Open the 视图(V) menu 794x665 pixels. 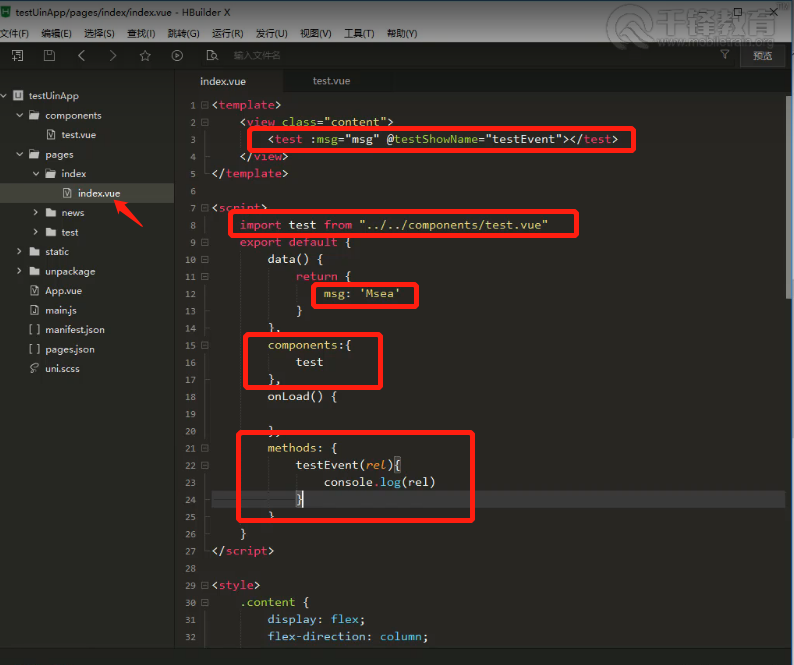click(315, 33)
